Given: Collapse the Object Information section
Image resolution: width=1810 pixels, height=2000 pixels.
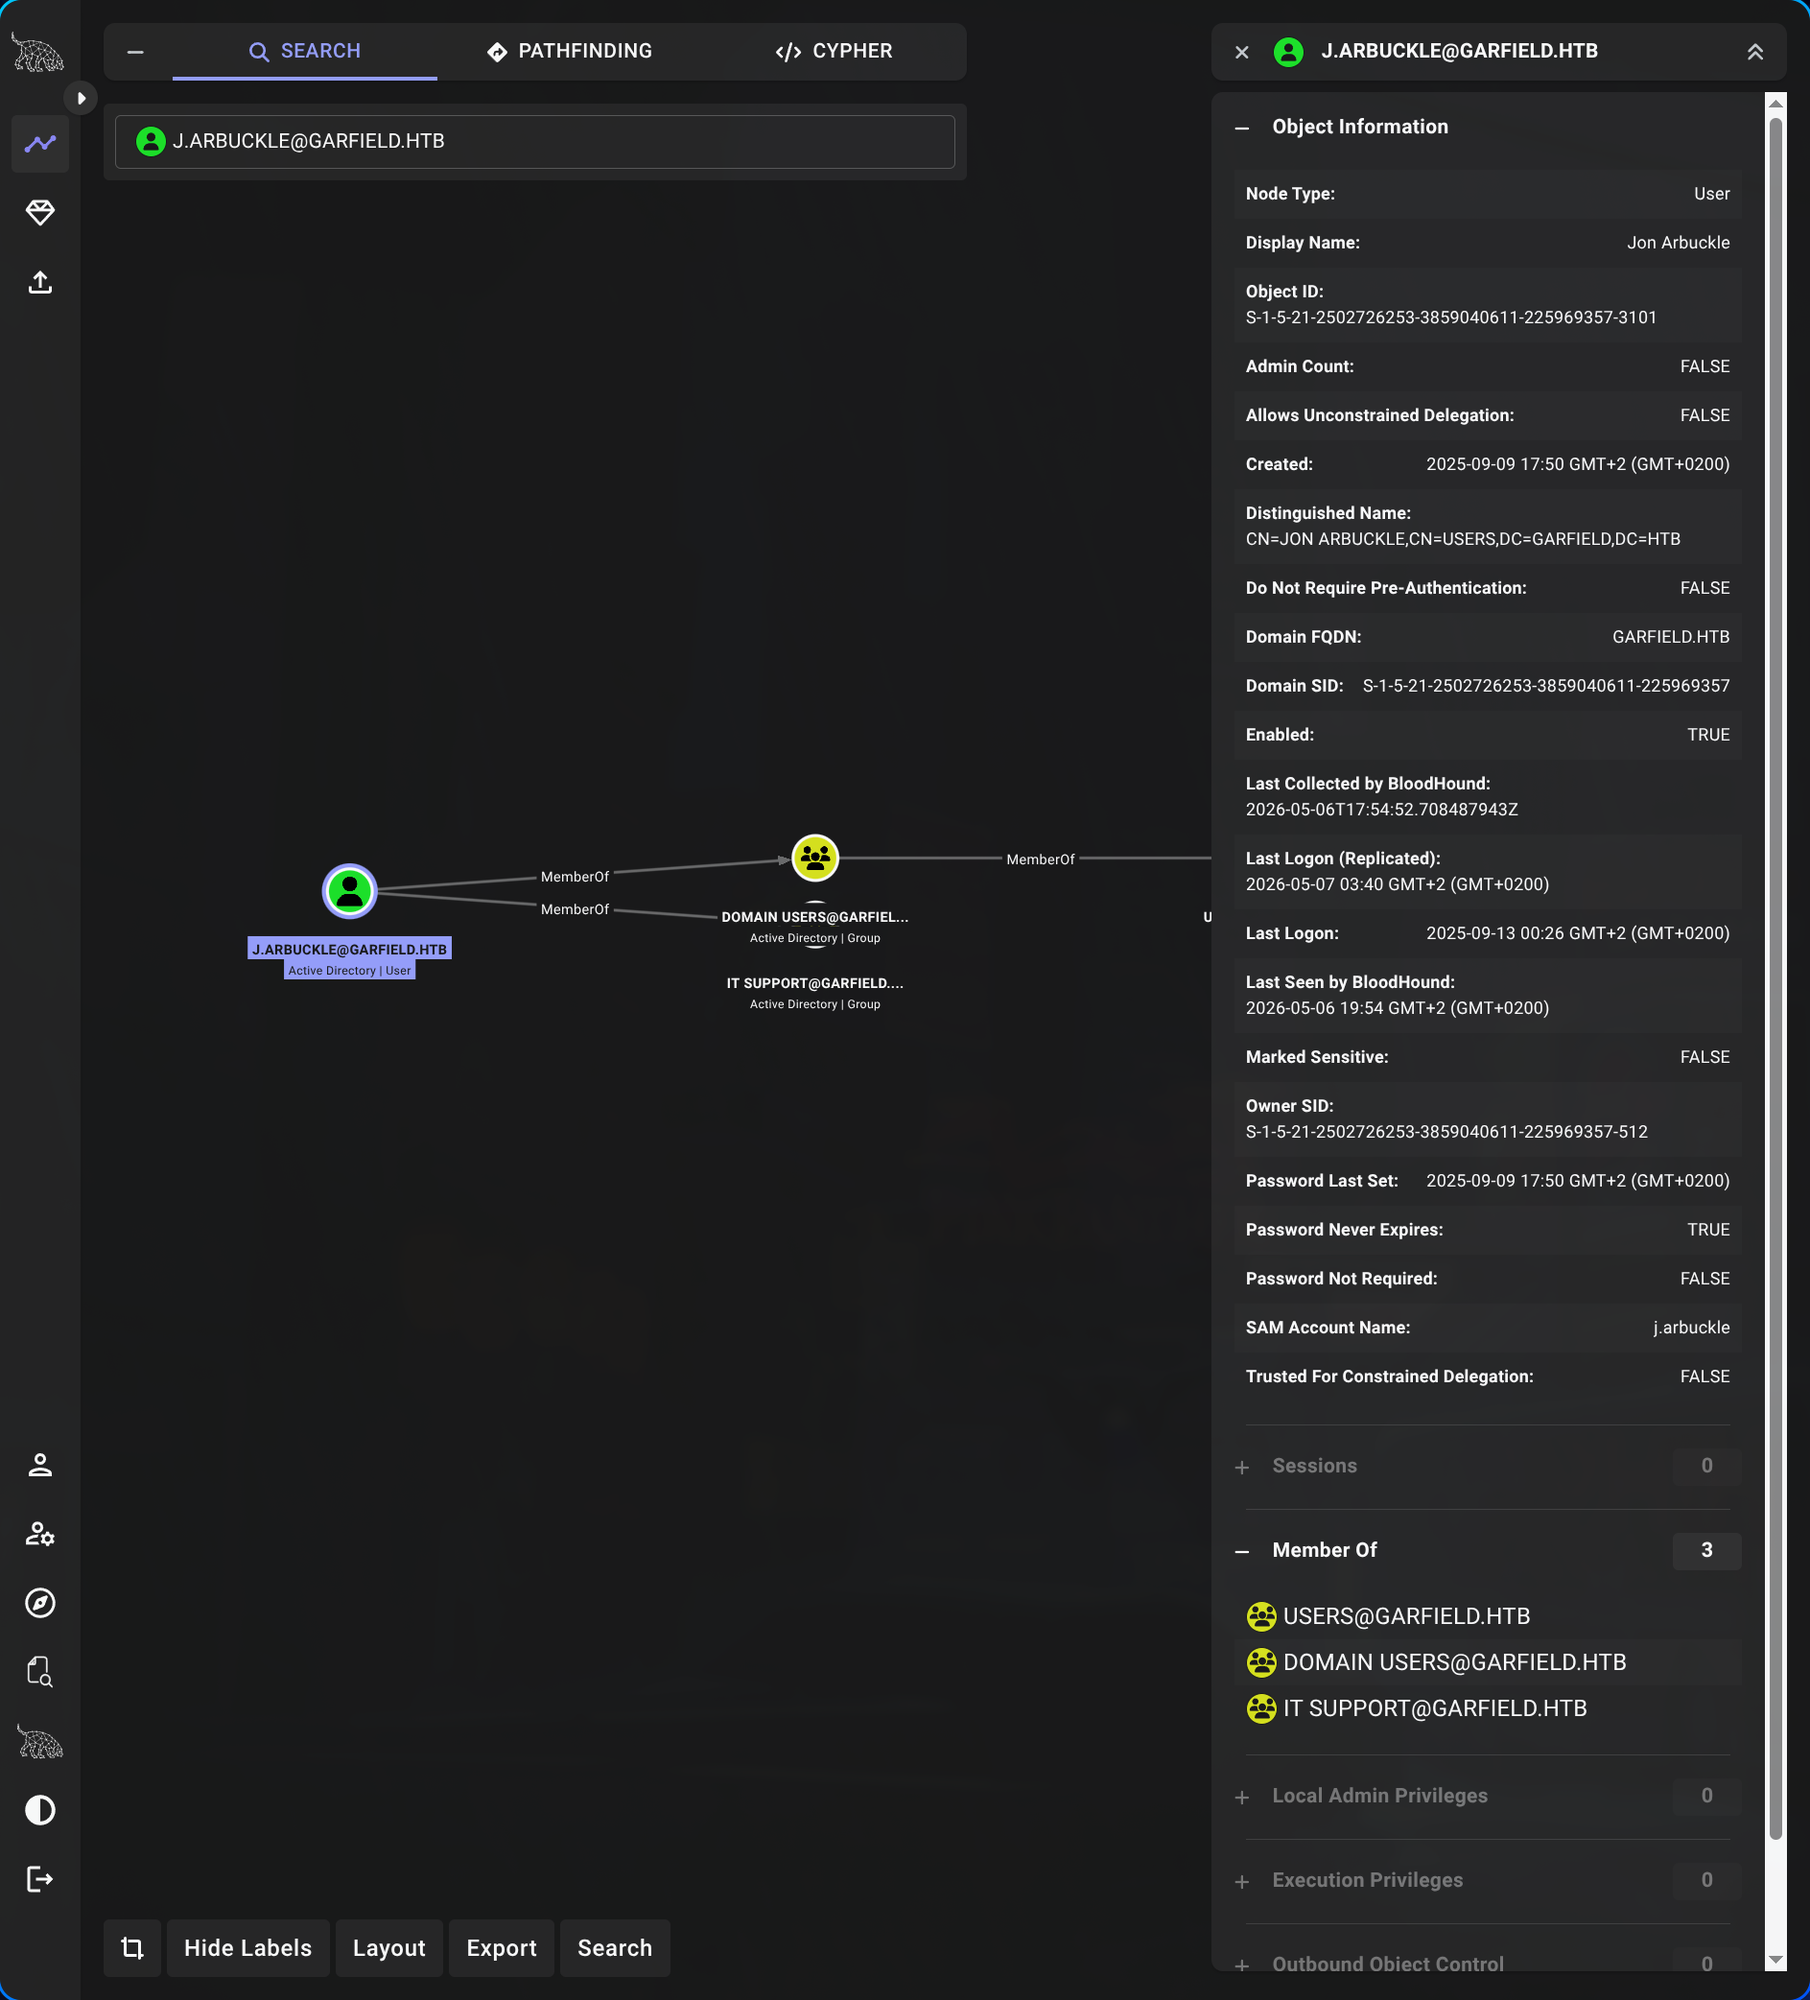Looking at the screenshot, I should pyautogui.click(x=1242, y=127).
